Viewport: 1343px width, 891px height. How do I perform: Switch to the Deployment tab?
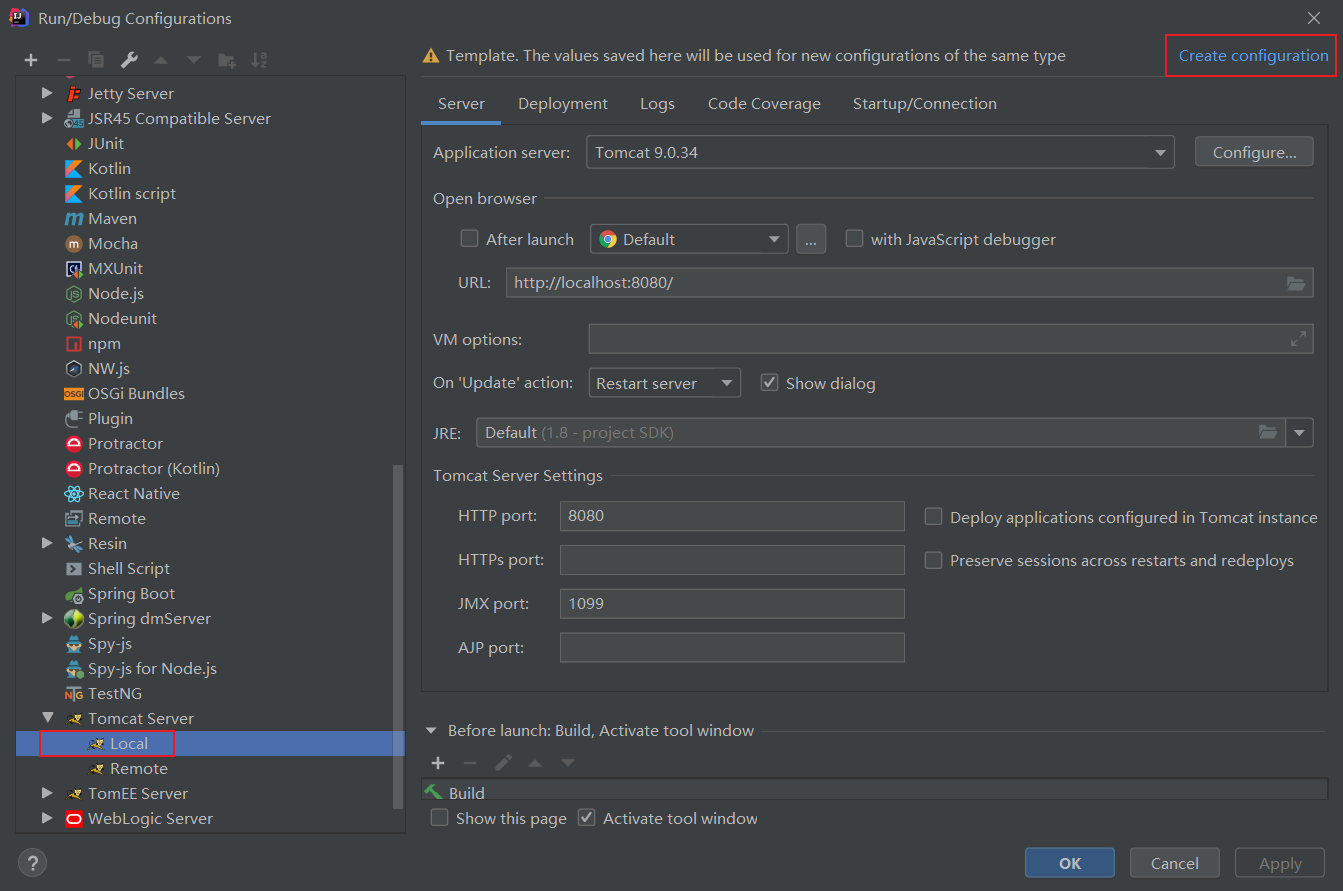coord(563,104)
